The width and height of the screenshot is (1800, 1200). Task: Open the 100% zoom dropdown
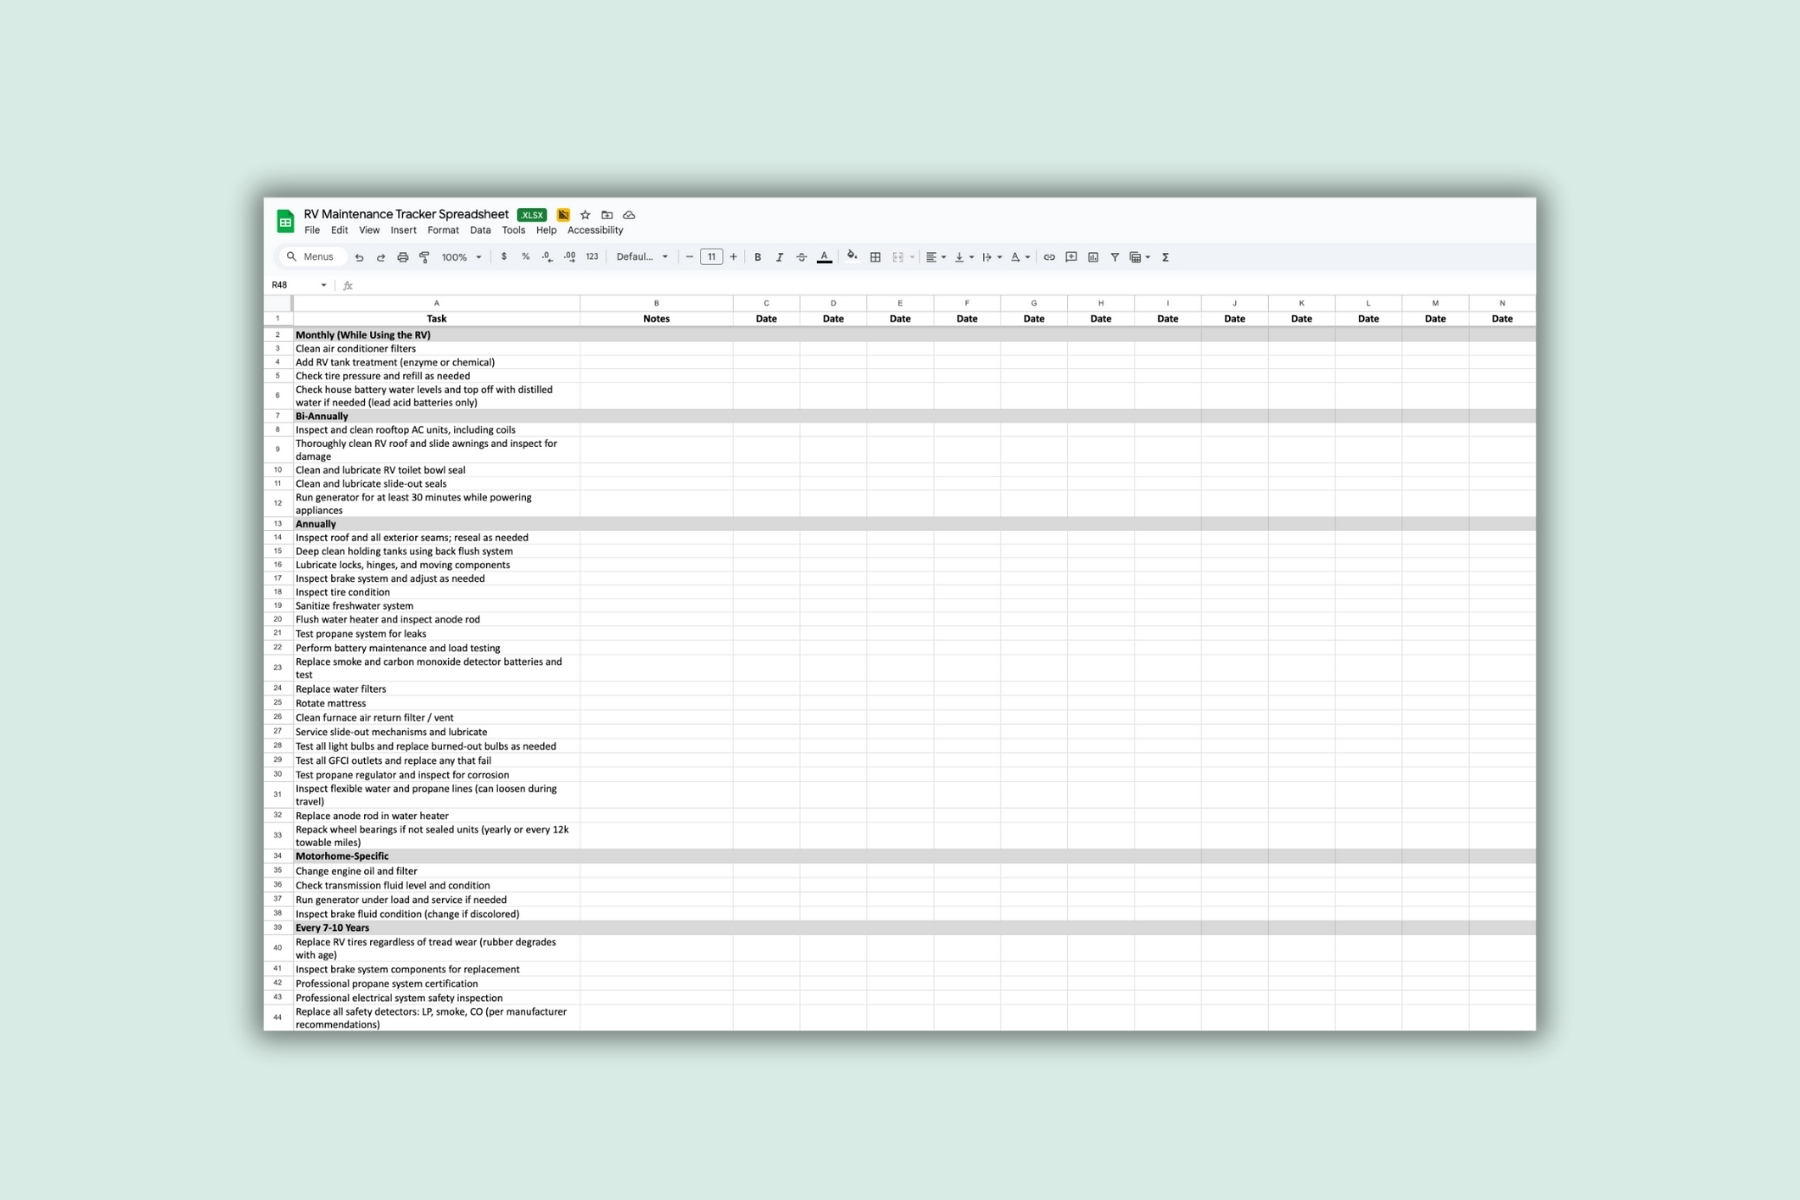click(x=461, y=257)
